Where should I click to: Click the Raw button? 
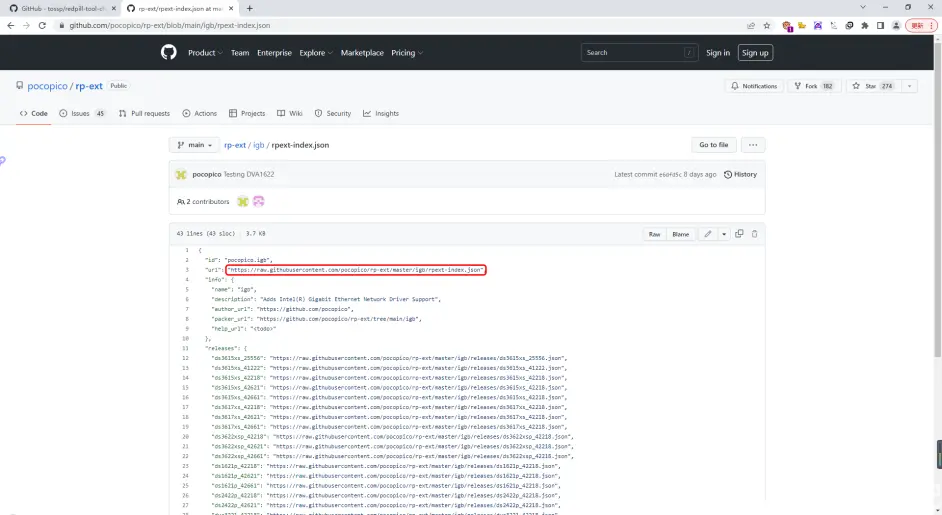(x=654, y=234)
